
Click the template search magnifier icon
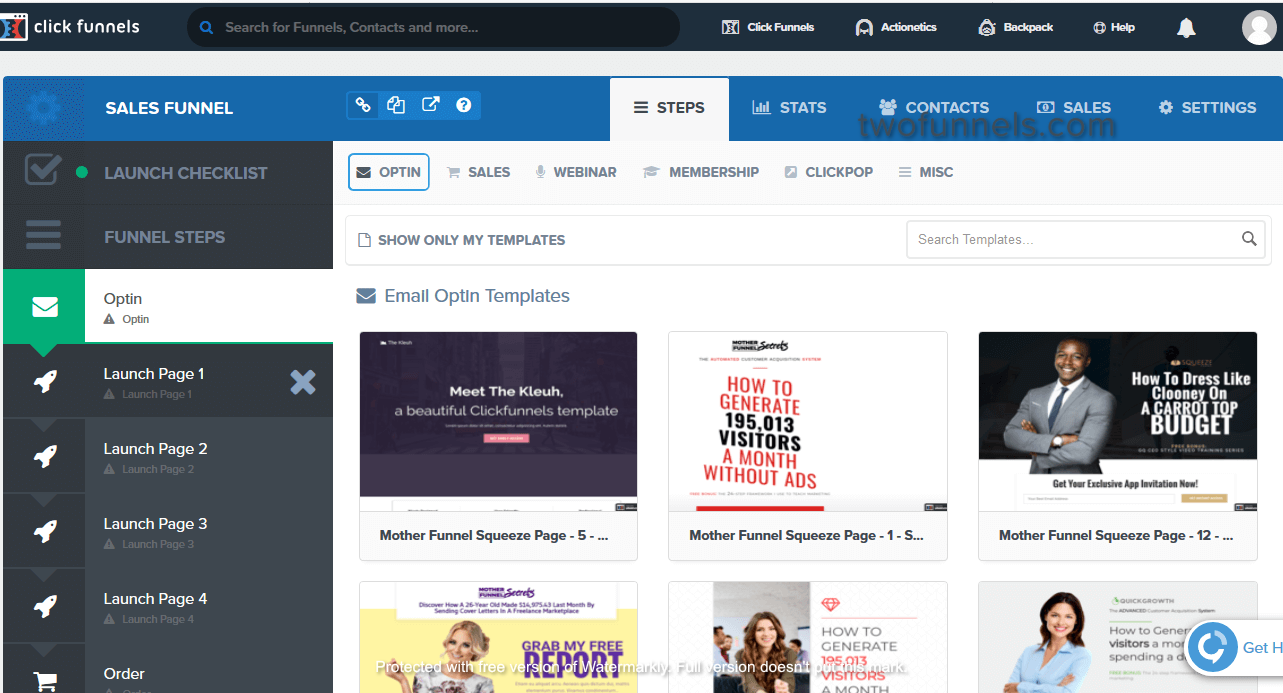[x=1249, y=238]
